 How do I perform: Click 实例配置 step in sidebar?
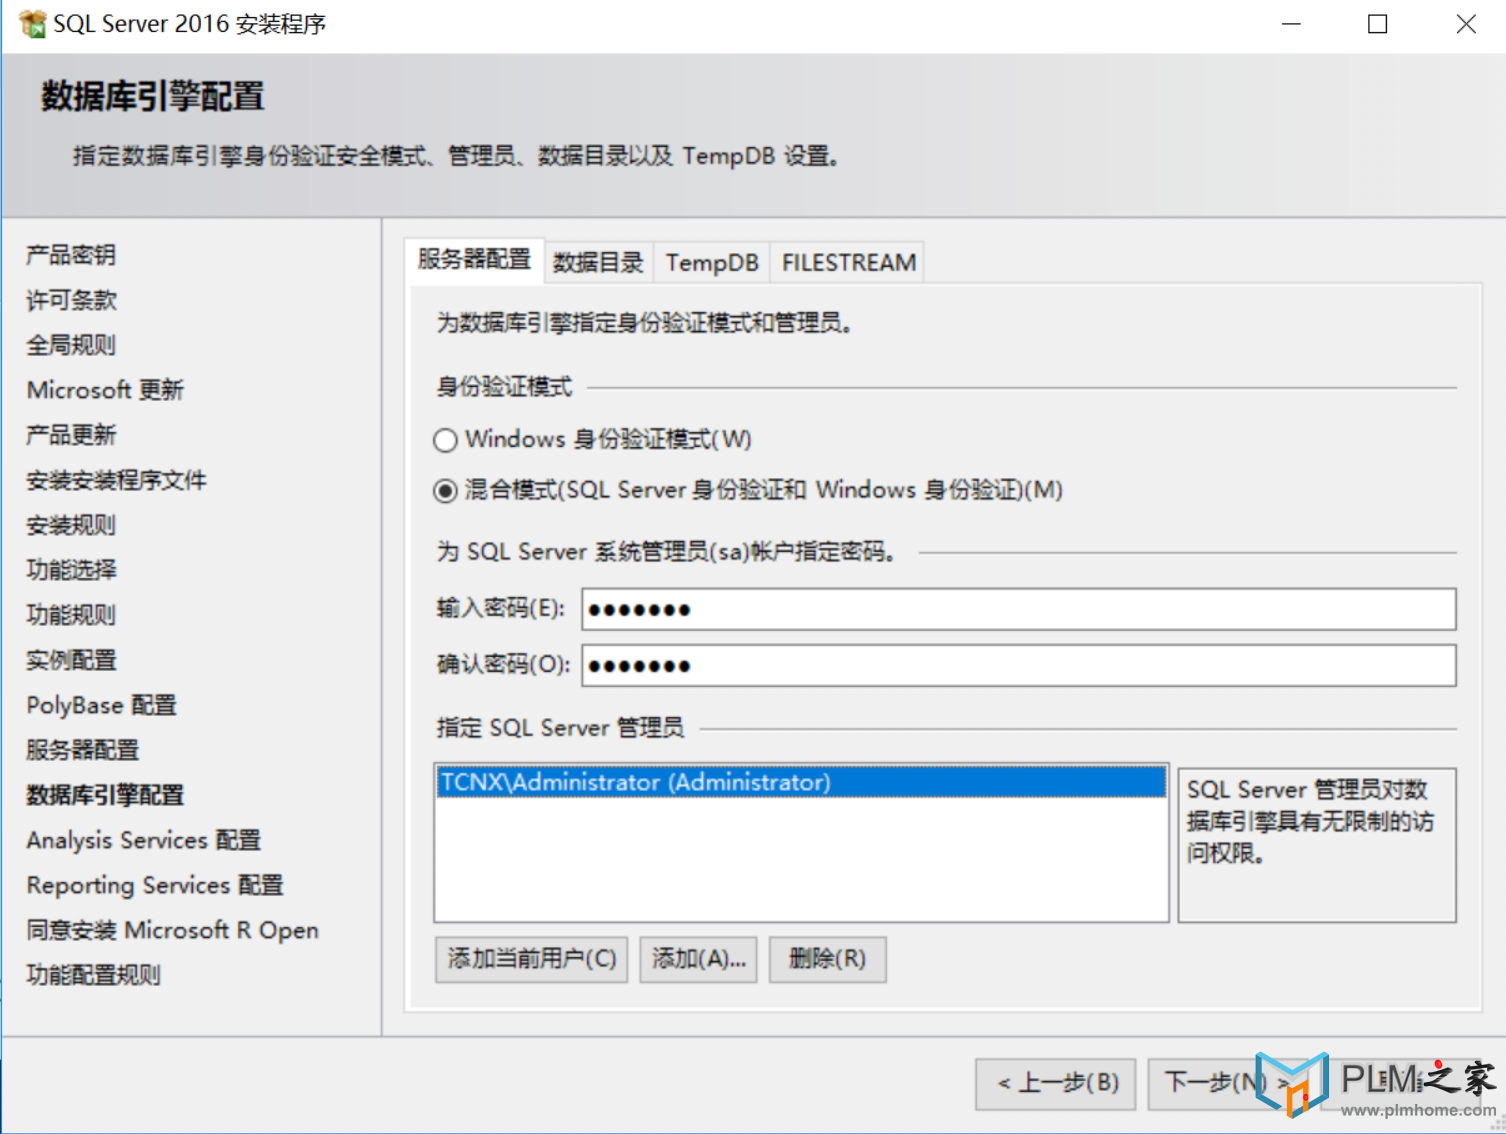[x=71, y=660]
